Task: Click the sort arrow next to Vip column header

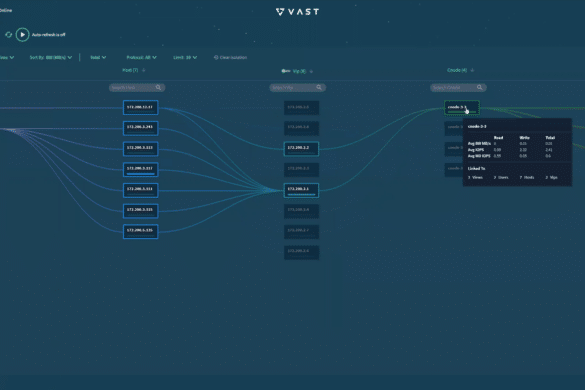Action: click(x=311, y=71)
